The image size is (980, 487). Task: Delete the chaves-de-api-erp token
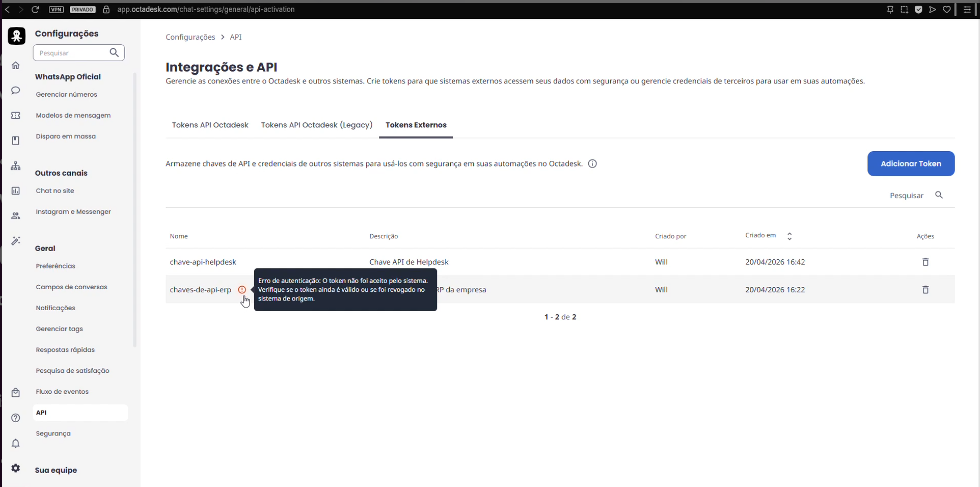tap(926, 289)
